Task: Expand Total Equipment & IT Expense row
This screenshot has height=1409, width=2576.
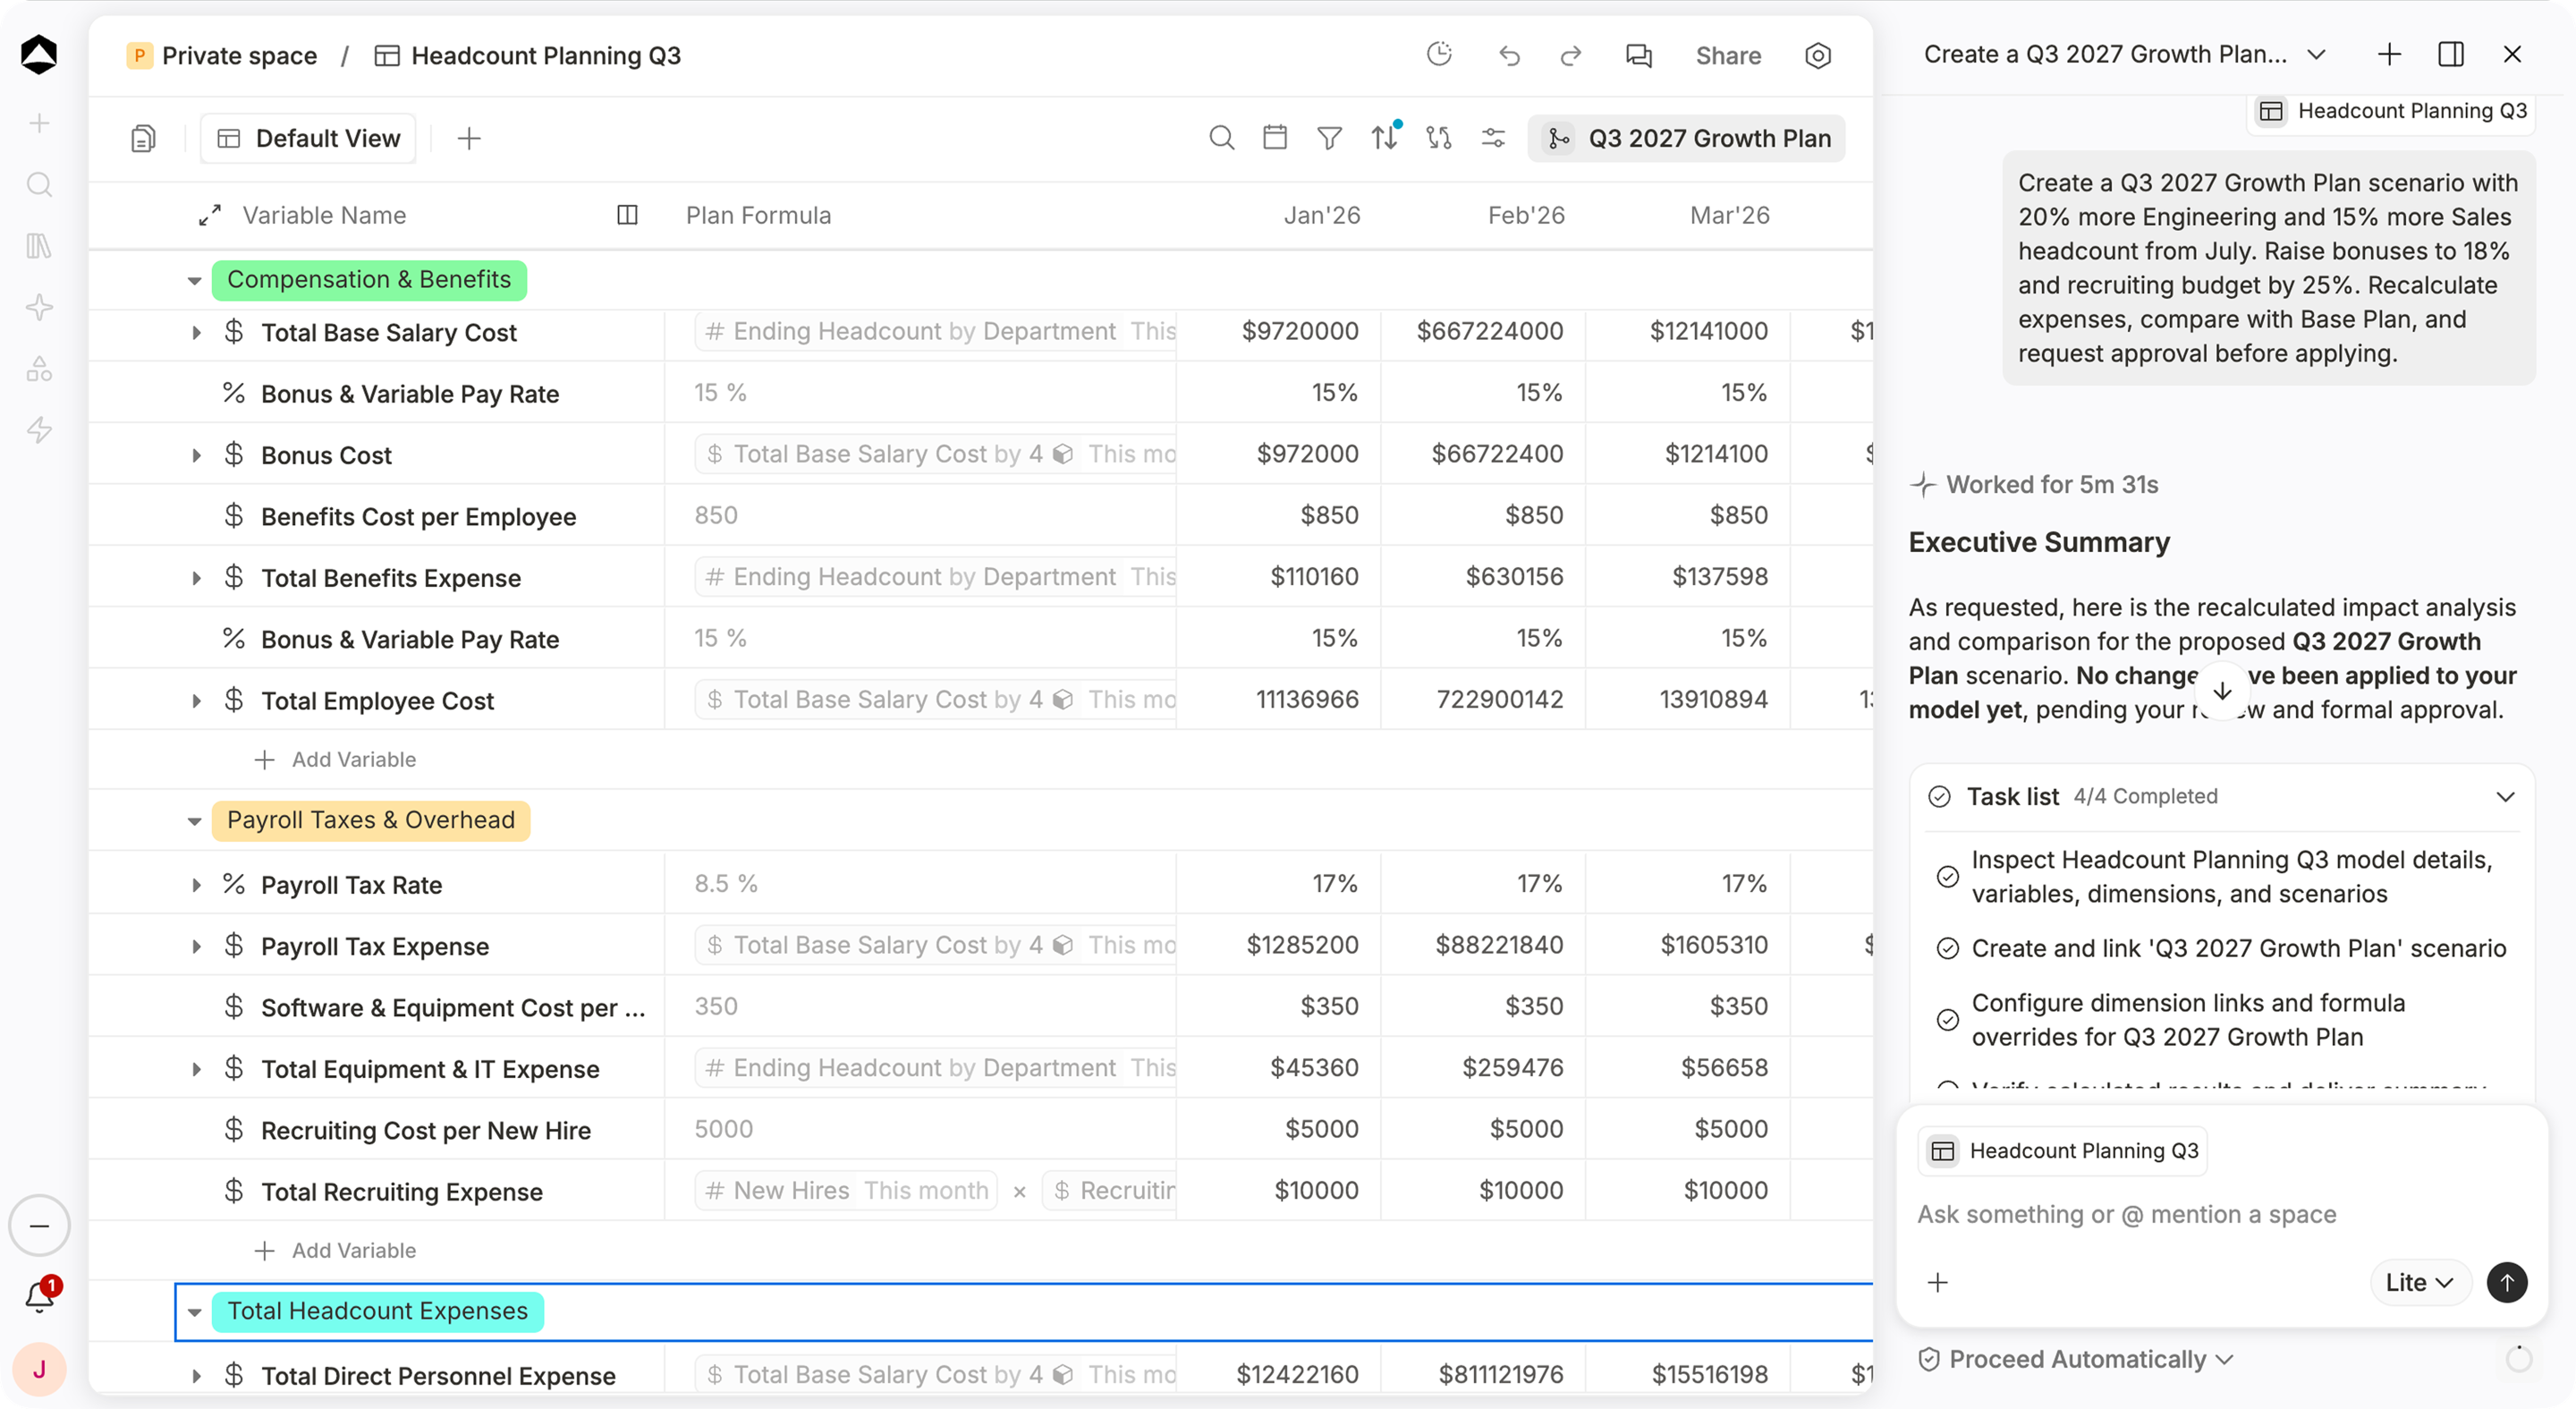Action: click(196, 1069)
